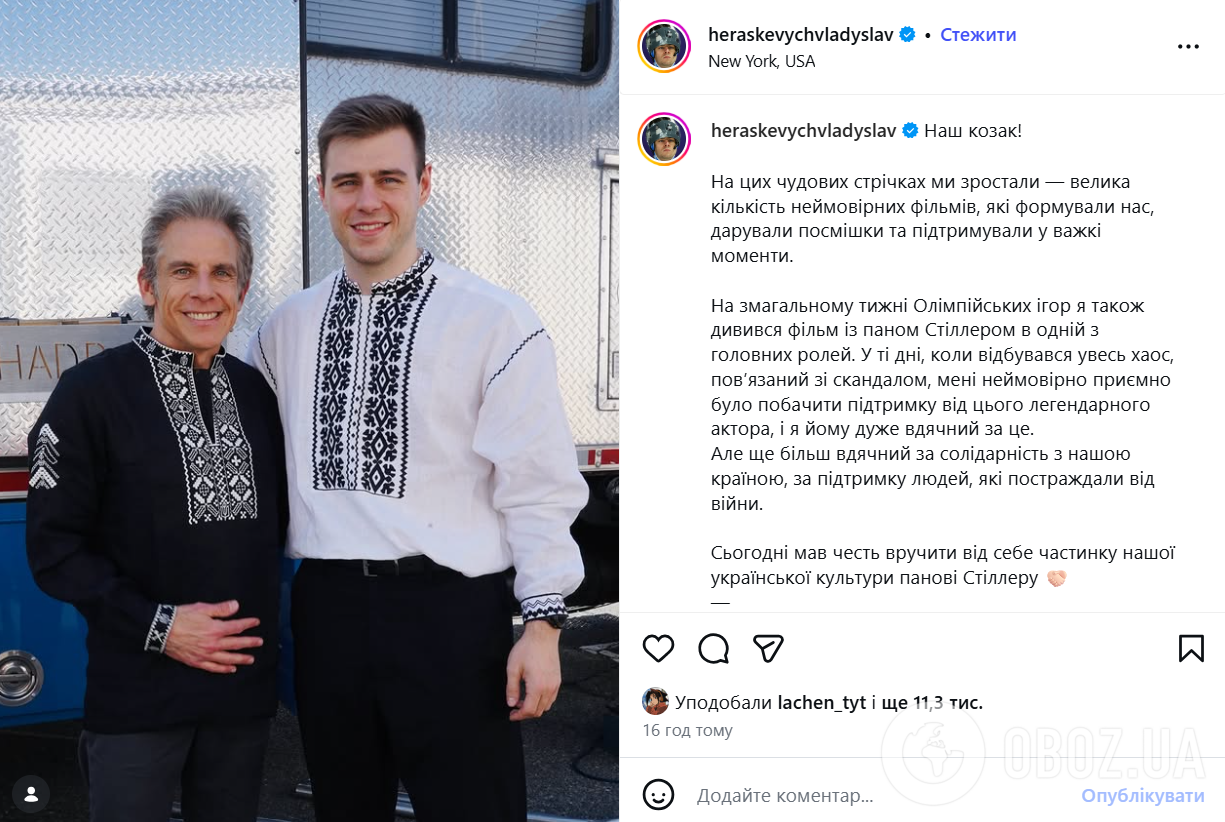The width and height of the screenshot is (1225, 822).
Task: Share post using paper plane icon
Action: pos(767,648)
